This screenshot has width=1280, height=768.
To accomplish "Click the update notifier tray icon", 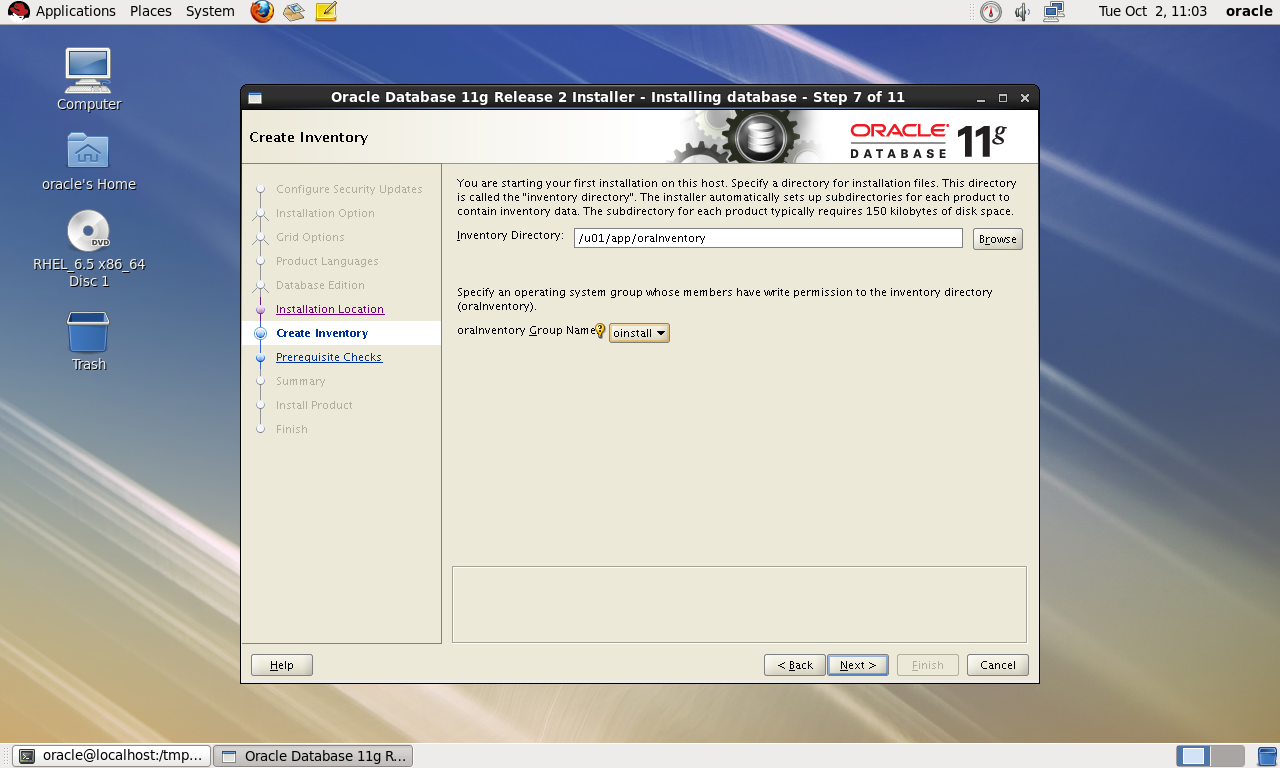I will [x=990, y=12].
